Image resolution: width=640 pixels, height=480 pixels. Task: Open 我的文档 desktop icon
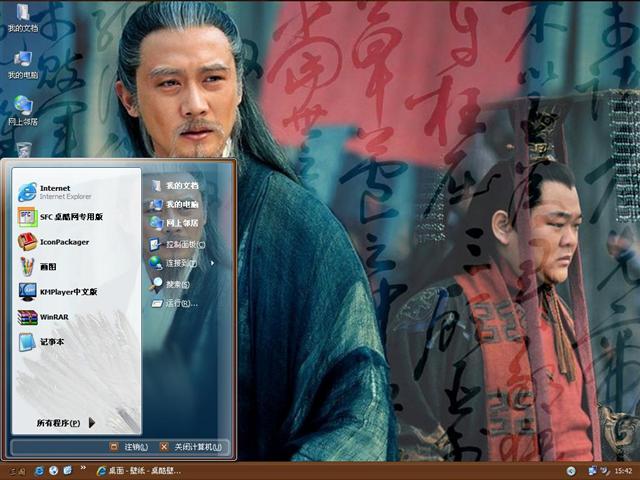[x=23, y=18]
